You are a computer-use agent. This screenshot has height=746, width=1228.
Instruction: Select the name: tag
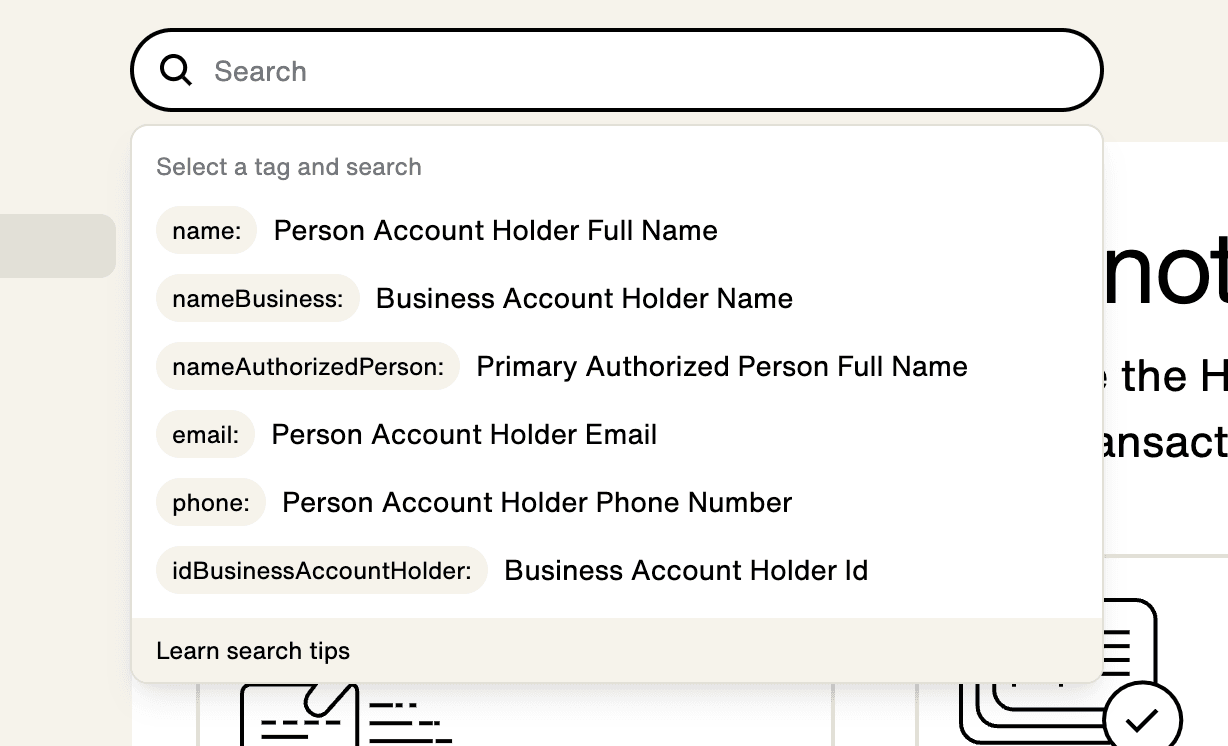(x=207, y=230)
